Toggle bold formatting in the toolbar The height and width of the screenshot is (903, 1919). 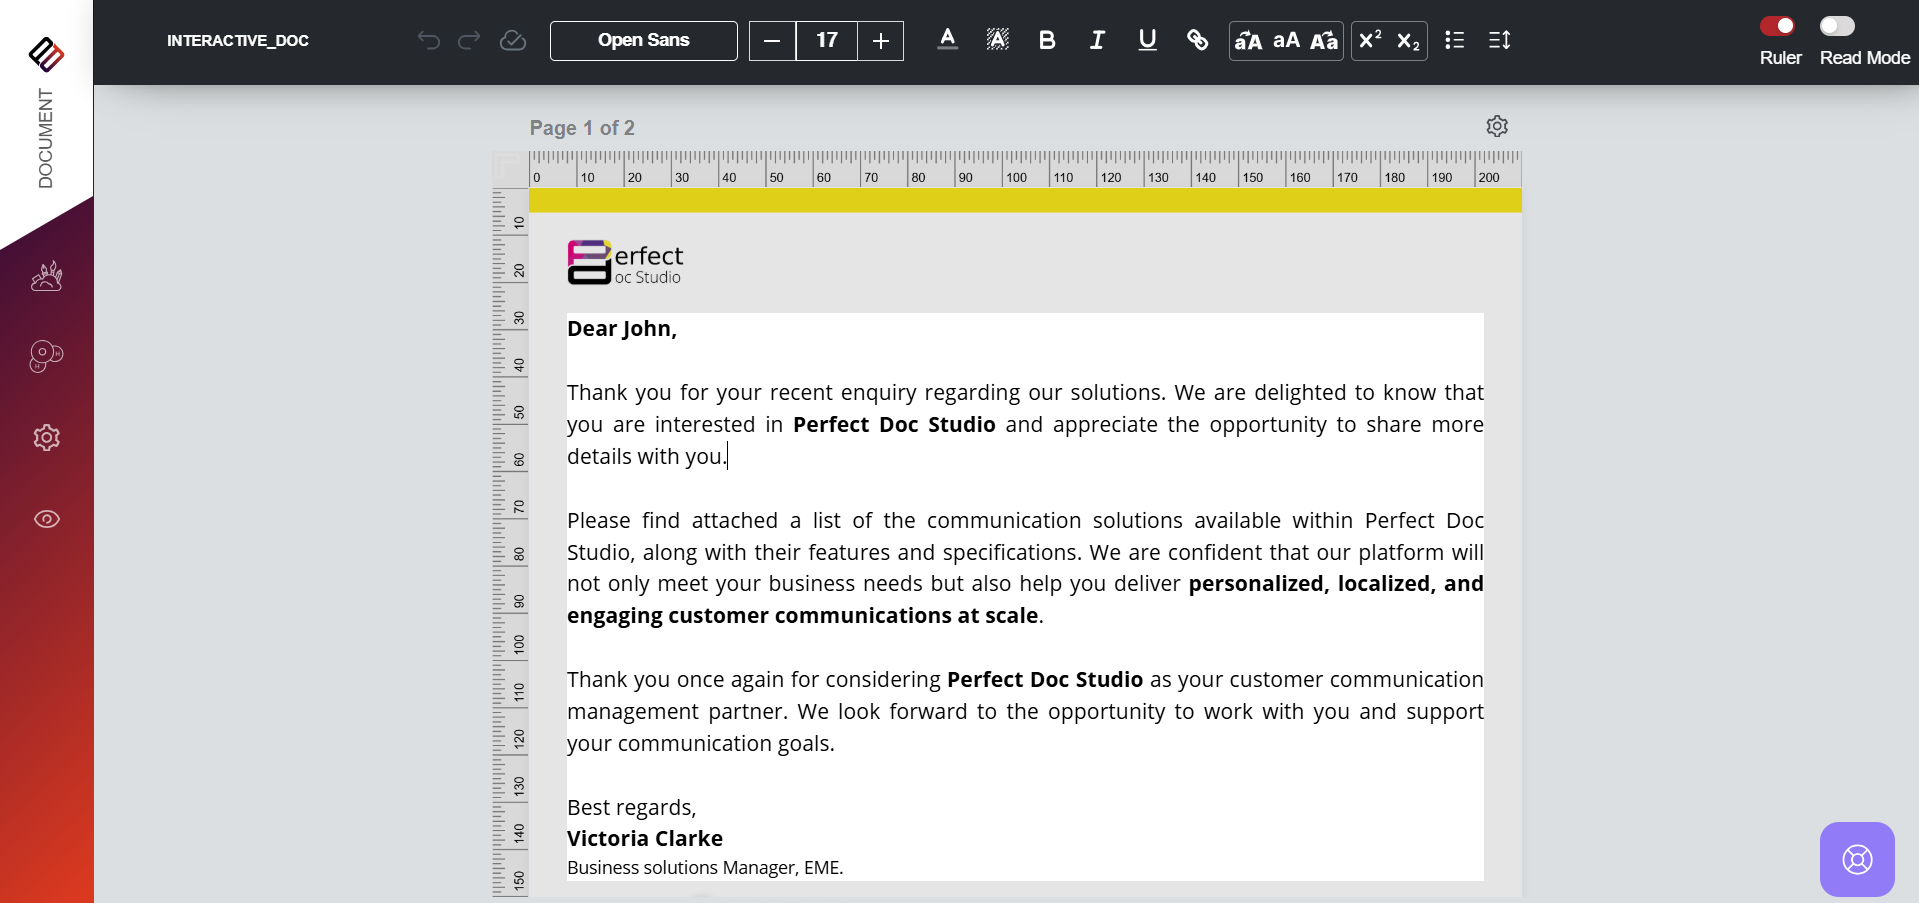pyautogui.click(x=1047, y=40)
